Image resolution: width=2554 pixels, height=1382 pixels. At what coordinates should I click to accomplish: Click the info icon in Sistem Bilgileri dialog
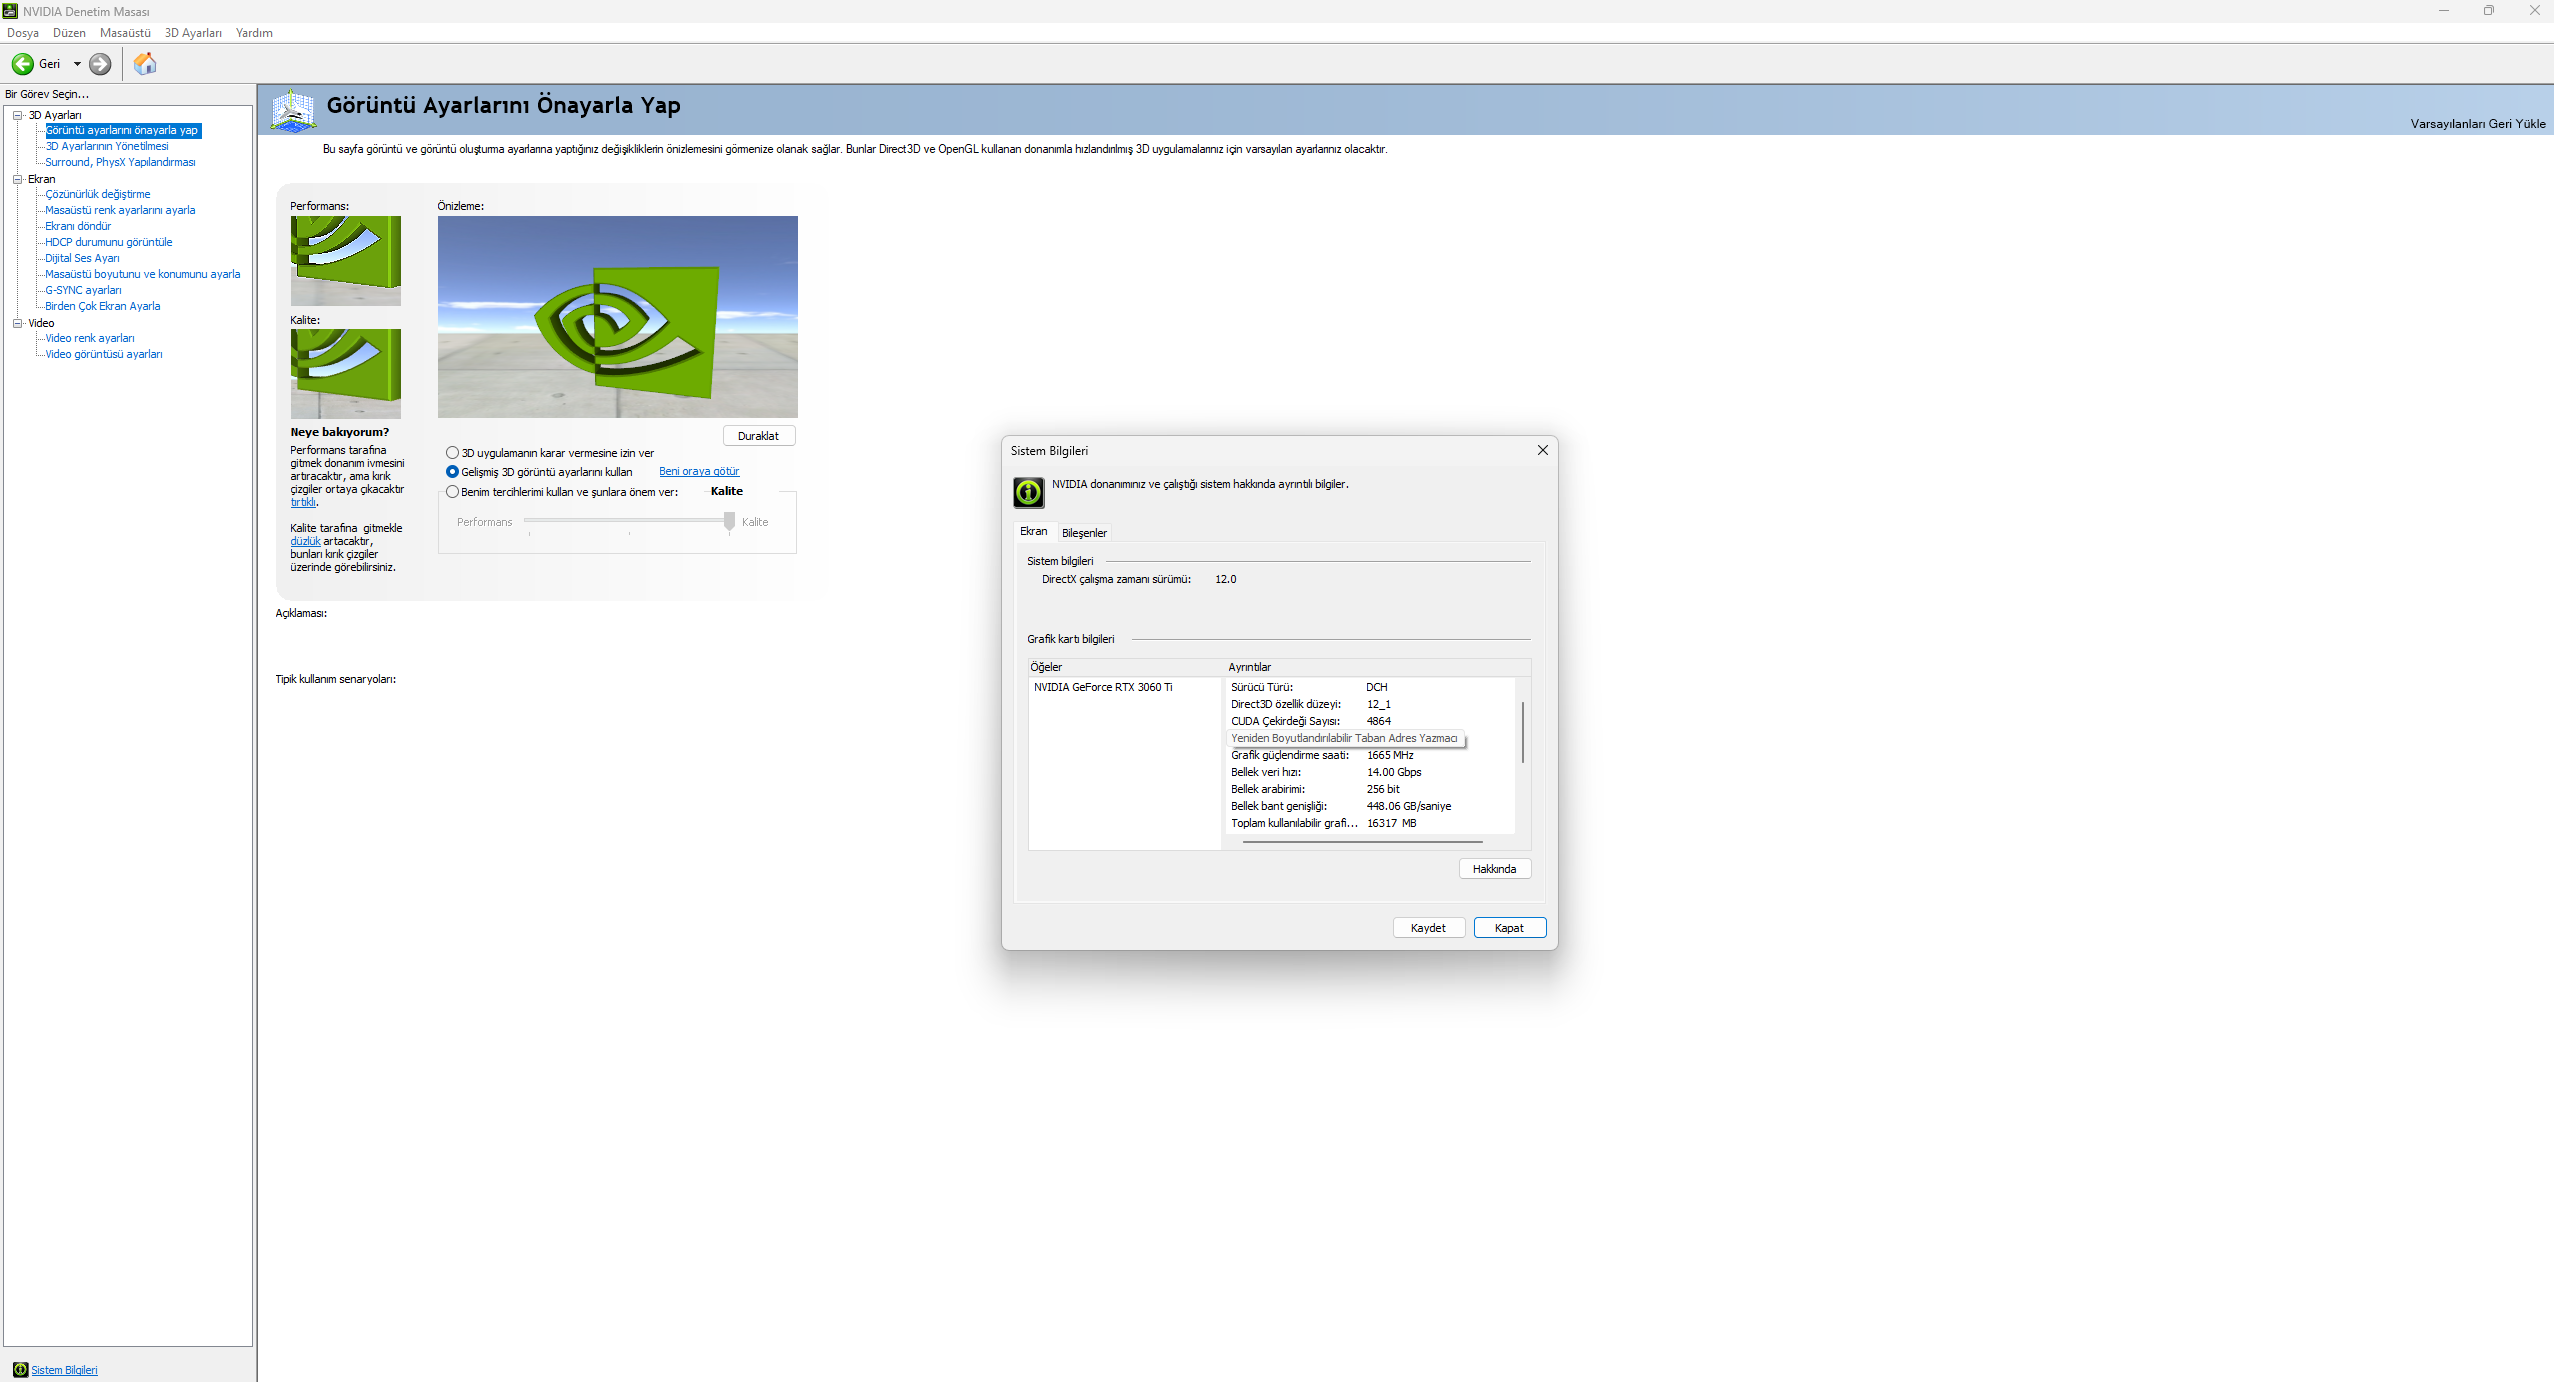tap(1028, 492)
